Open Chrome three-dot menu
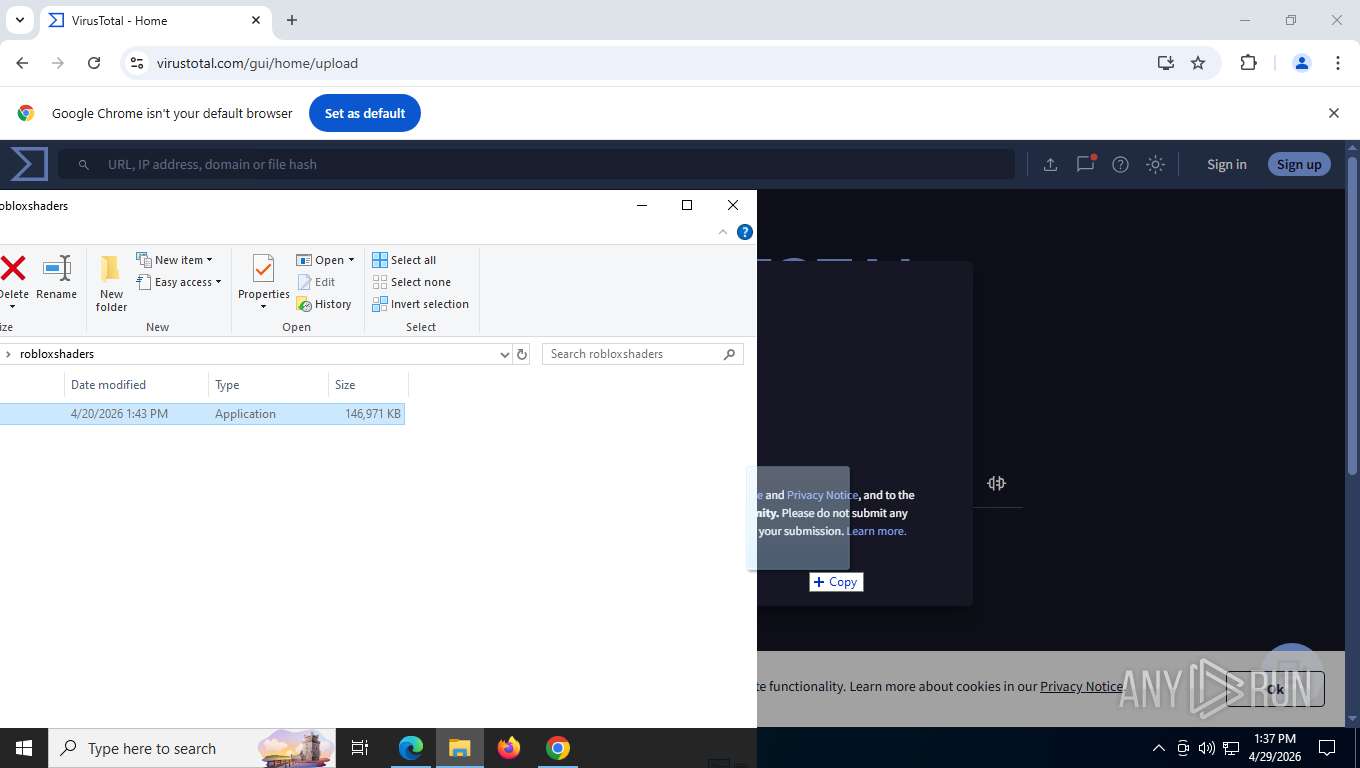This screenshot has height=768, width=1360. pos(1338,63)
